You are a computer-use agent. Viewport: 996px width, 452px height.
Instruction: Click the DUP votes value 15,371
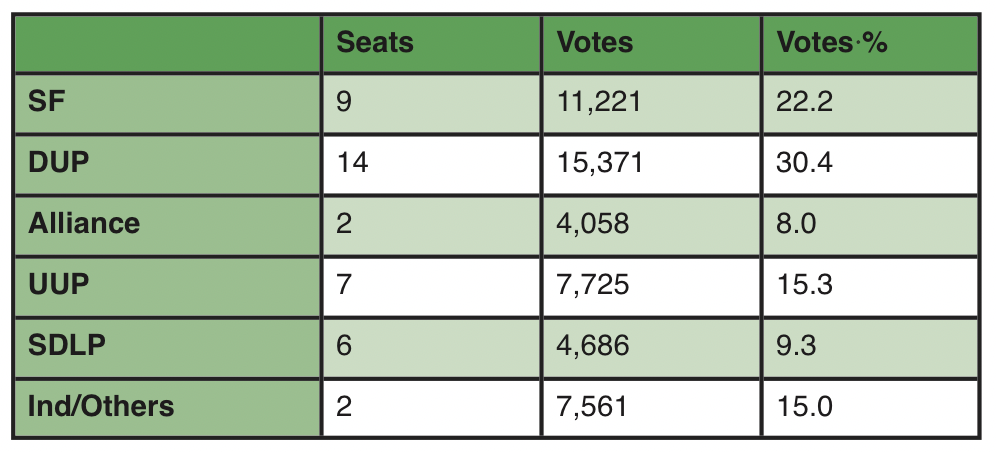[598, 162]
